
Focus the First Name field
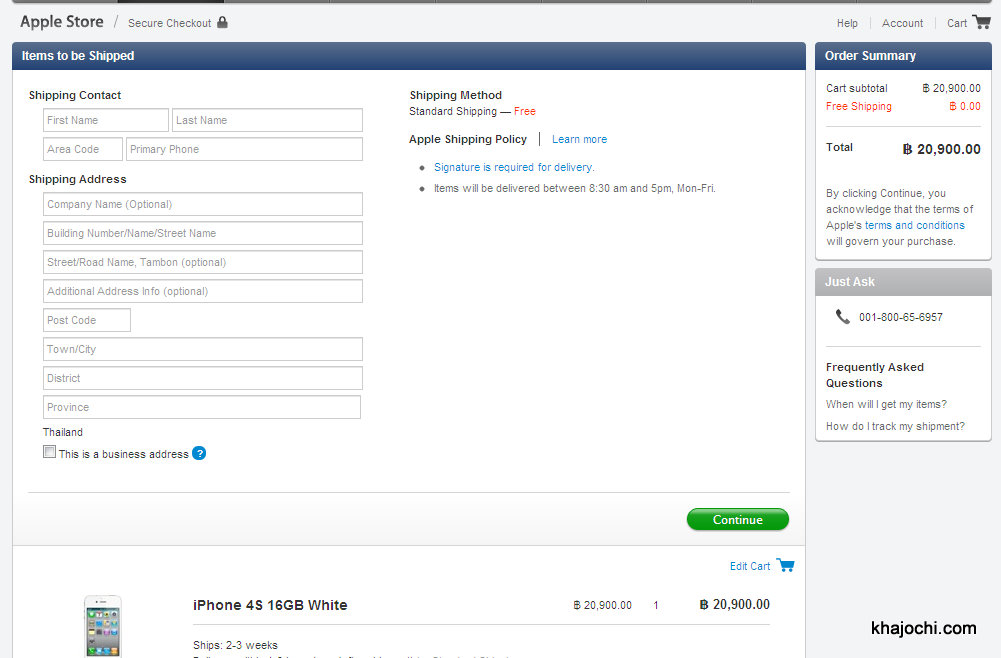click(x=106, y=120)
